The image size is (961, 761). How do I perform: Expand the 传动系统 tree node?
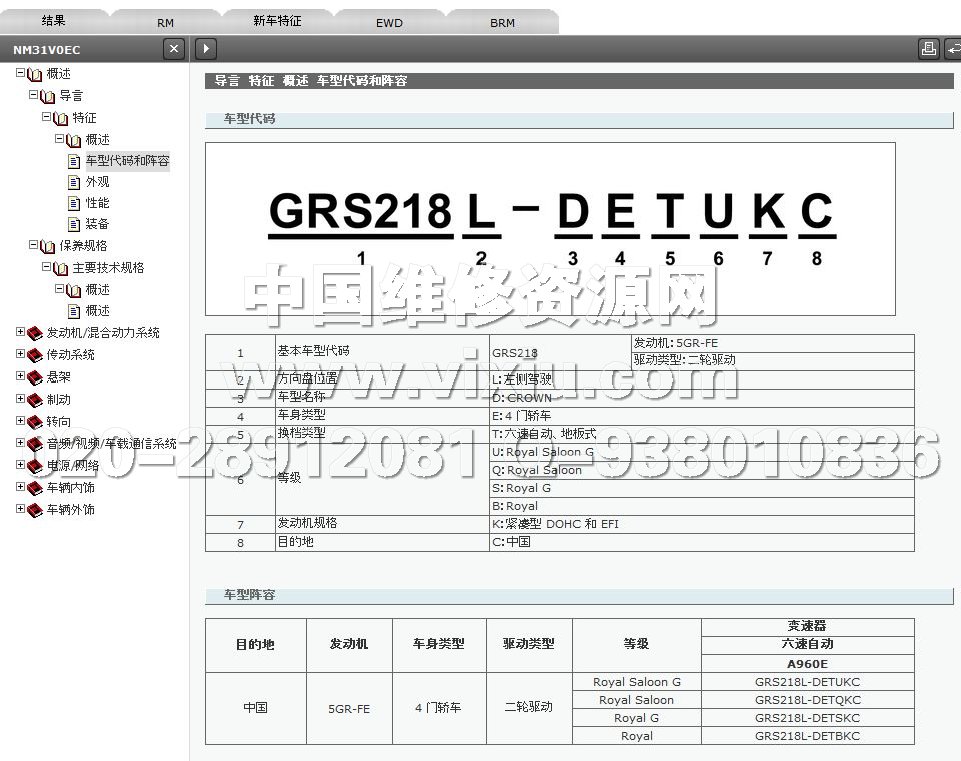click(x=20, y=354)
